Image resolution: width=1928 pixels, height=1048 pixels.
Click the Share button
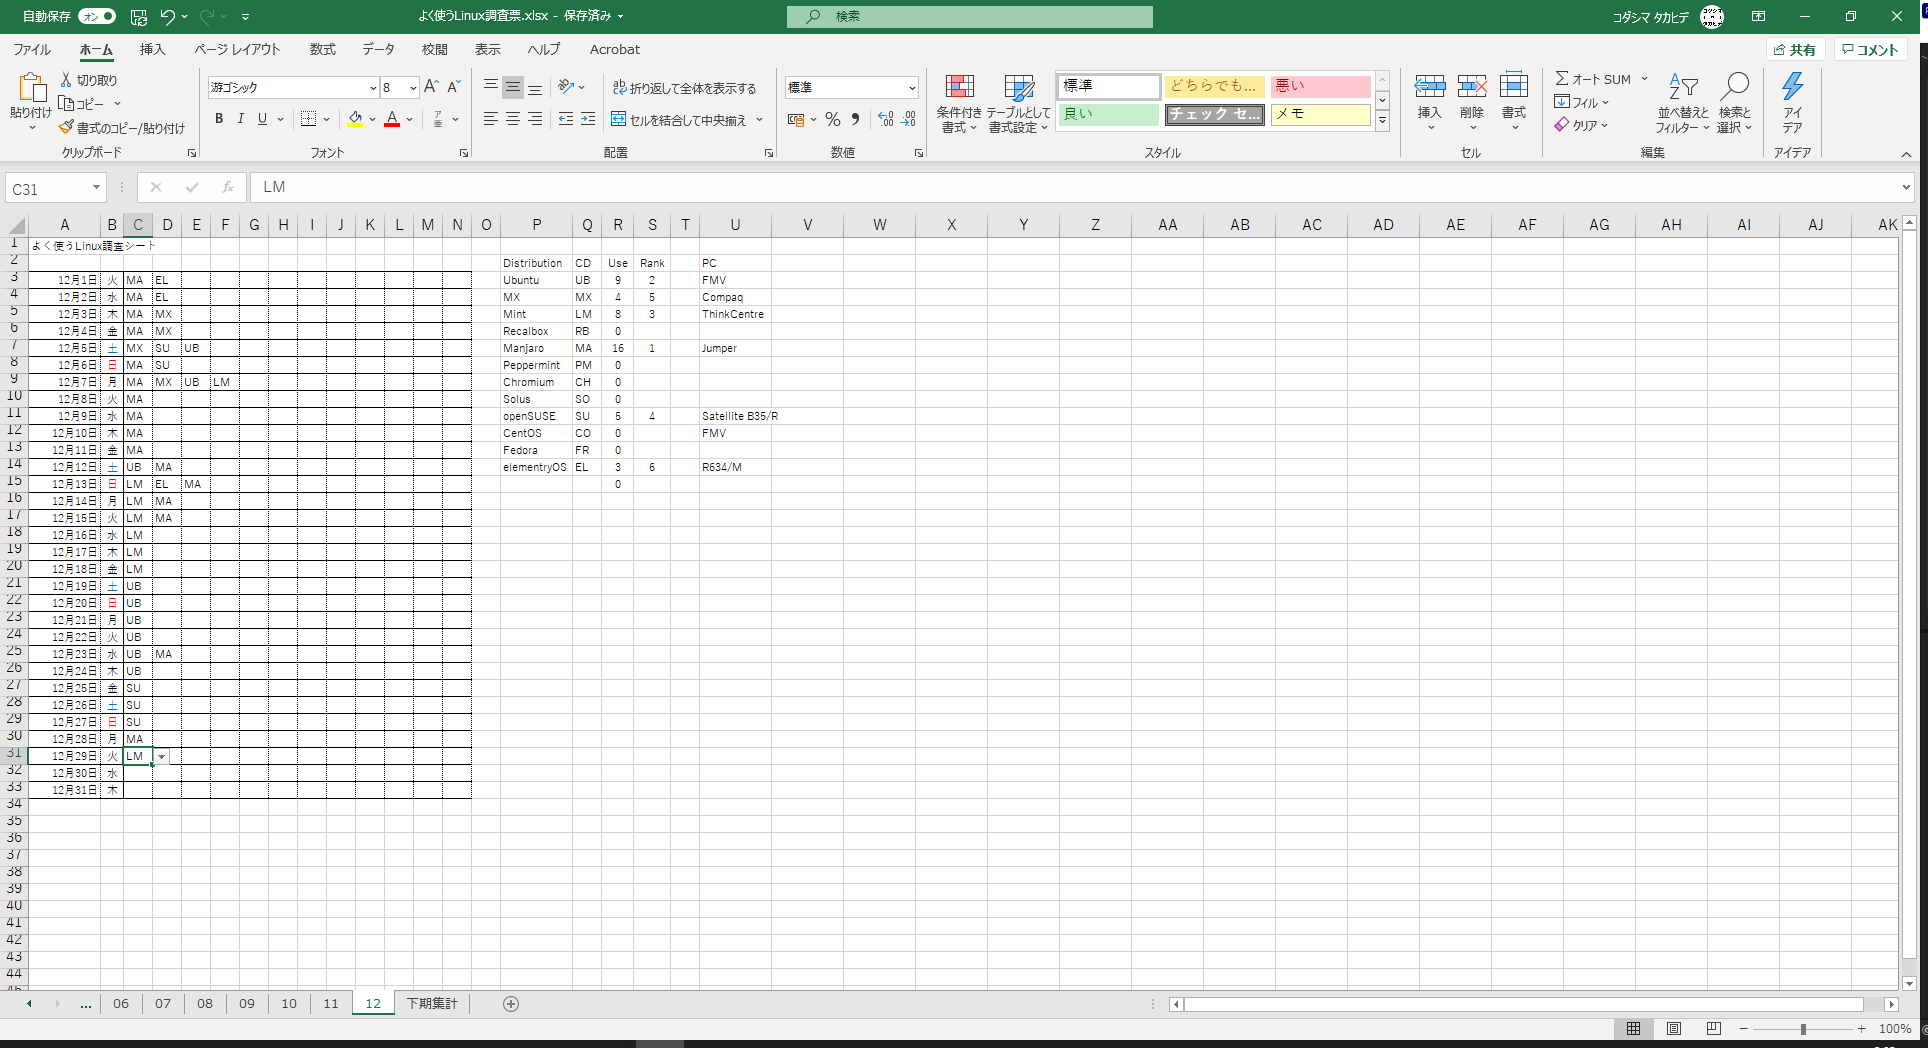1794,50
